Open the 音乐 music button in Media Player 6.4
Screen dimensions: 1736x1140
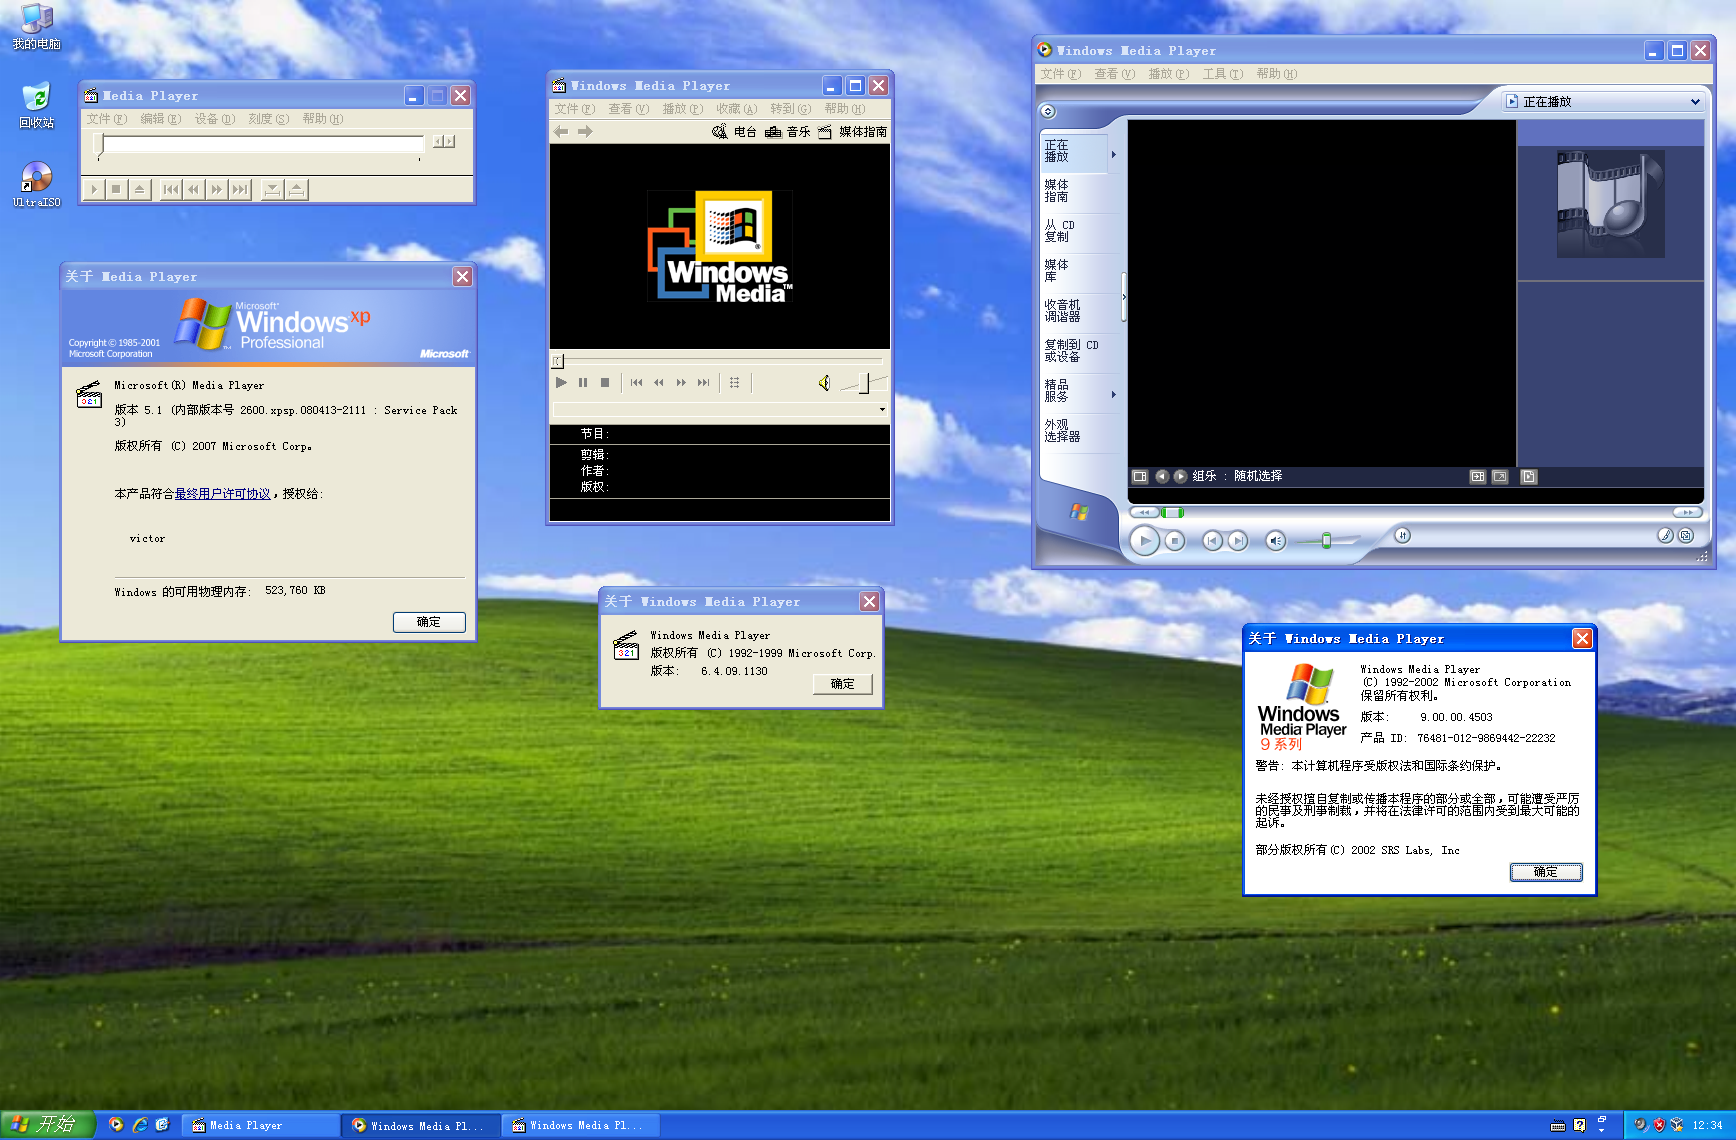click(x=788, y=132)
